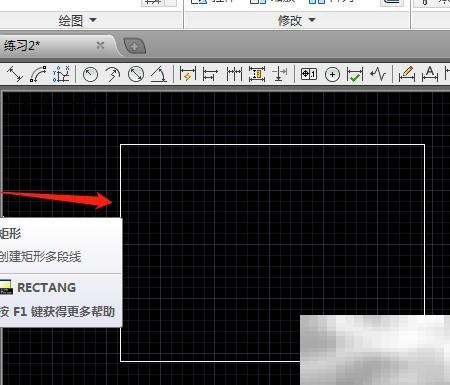Select the Jogged Linear dimension tool
This screenshot has height=385, width=450.
click(x=378, y=74)
